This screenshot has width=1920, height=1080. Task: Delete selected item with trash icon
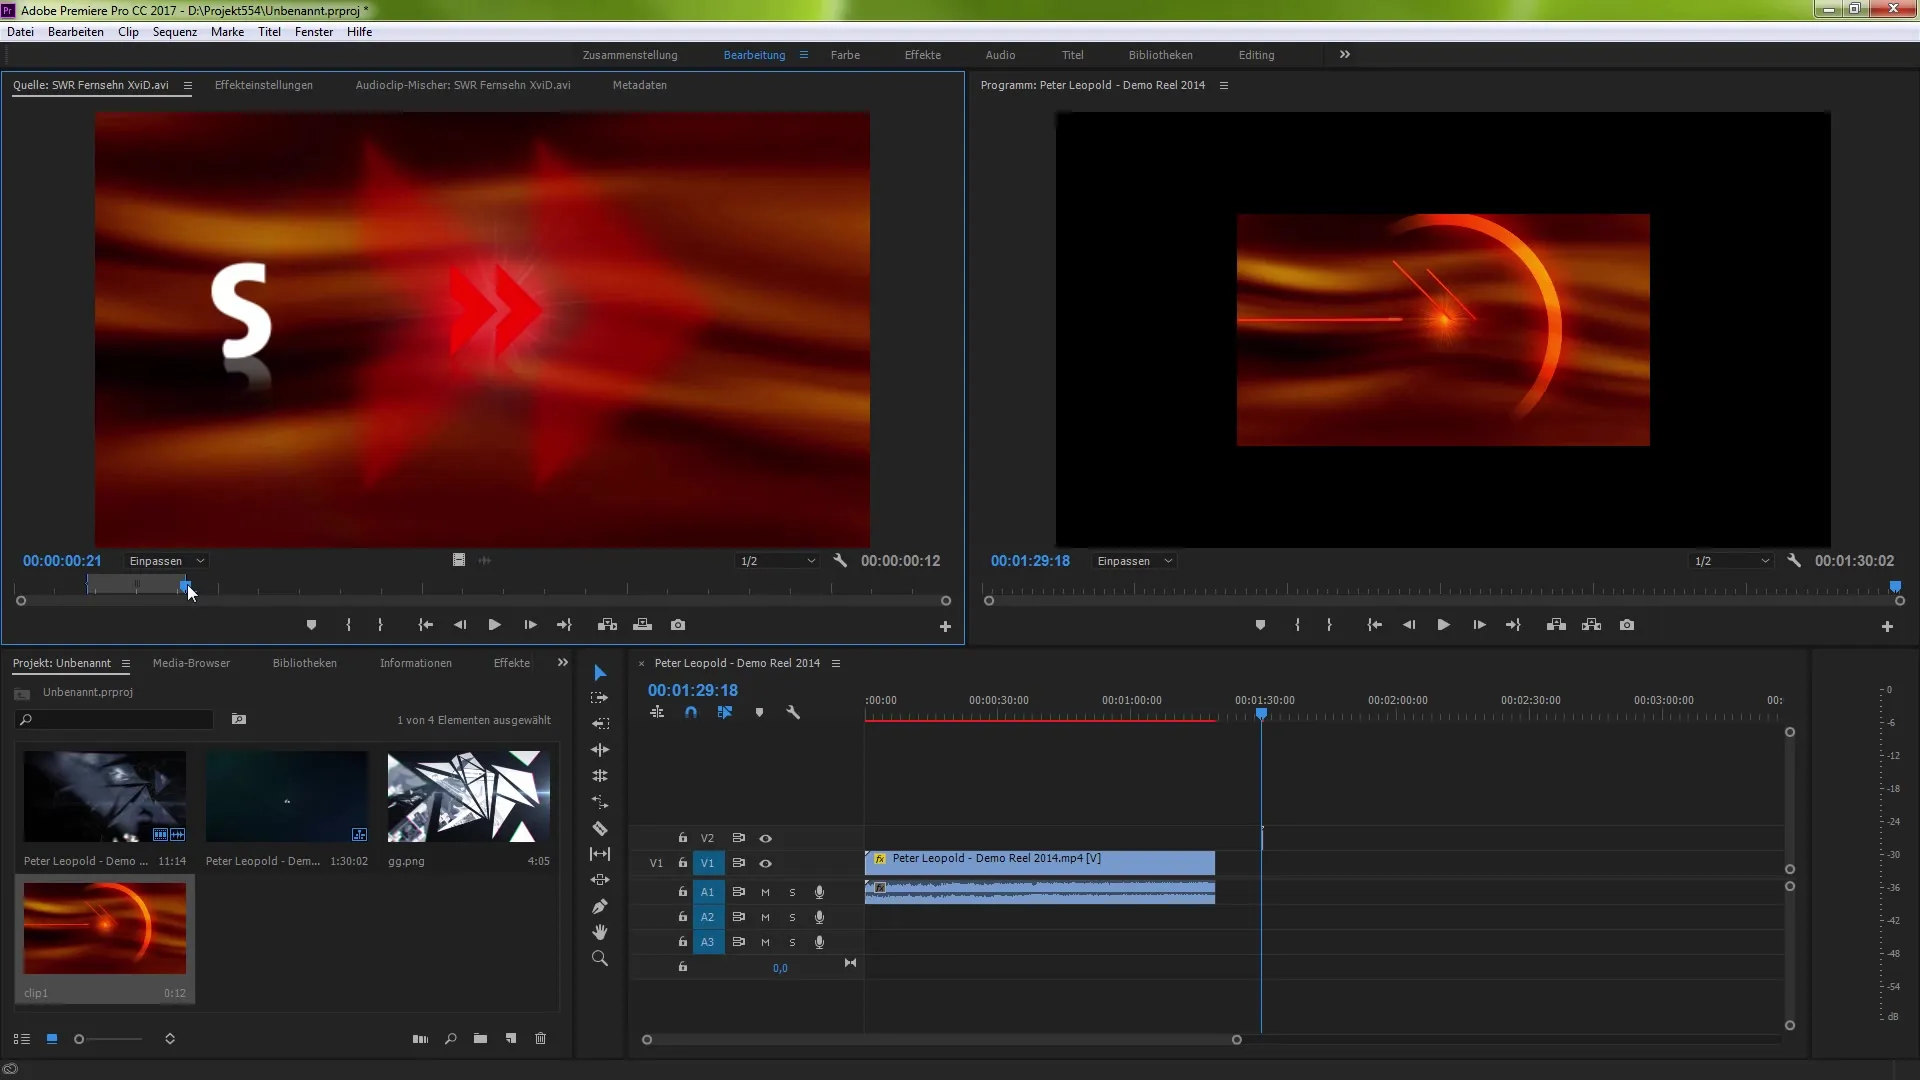(541, 1039)
